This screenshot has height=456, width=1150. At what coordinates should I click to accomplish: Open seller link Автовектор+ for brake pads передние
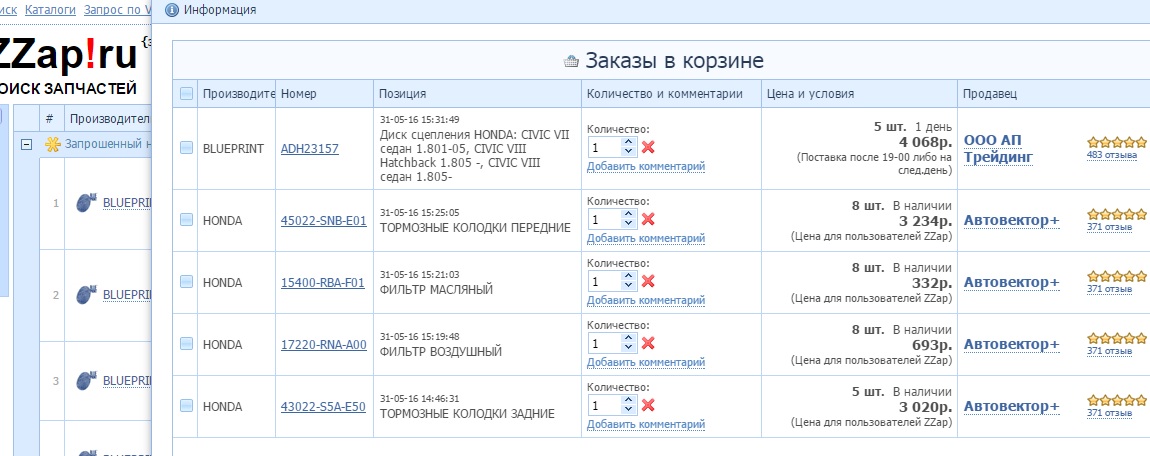[1011, 220]
